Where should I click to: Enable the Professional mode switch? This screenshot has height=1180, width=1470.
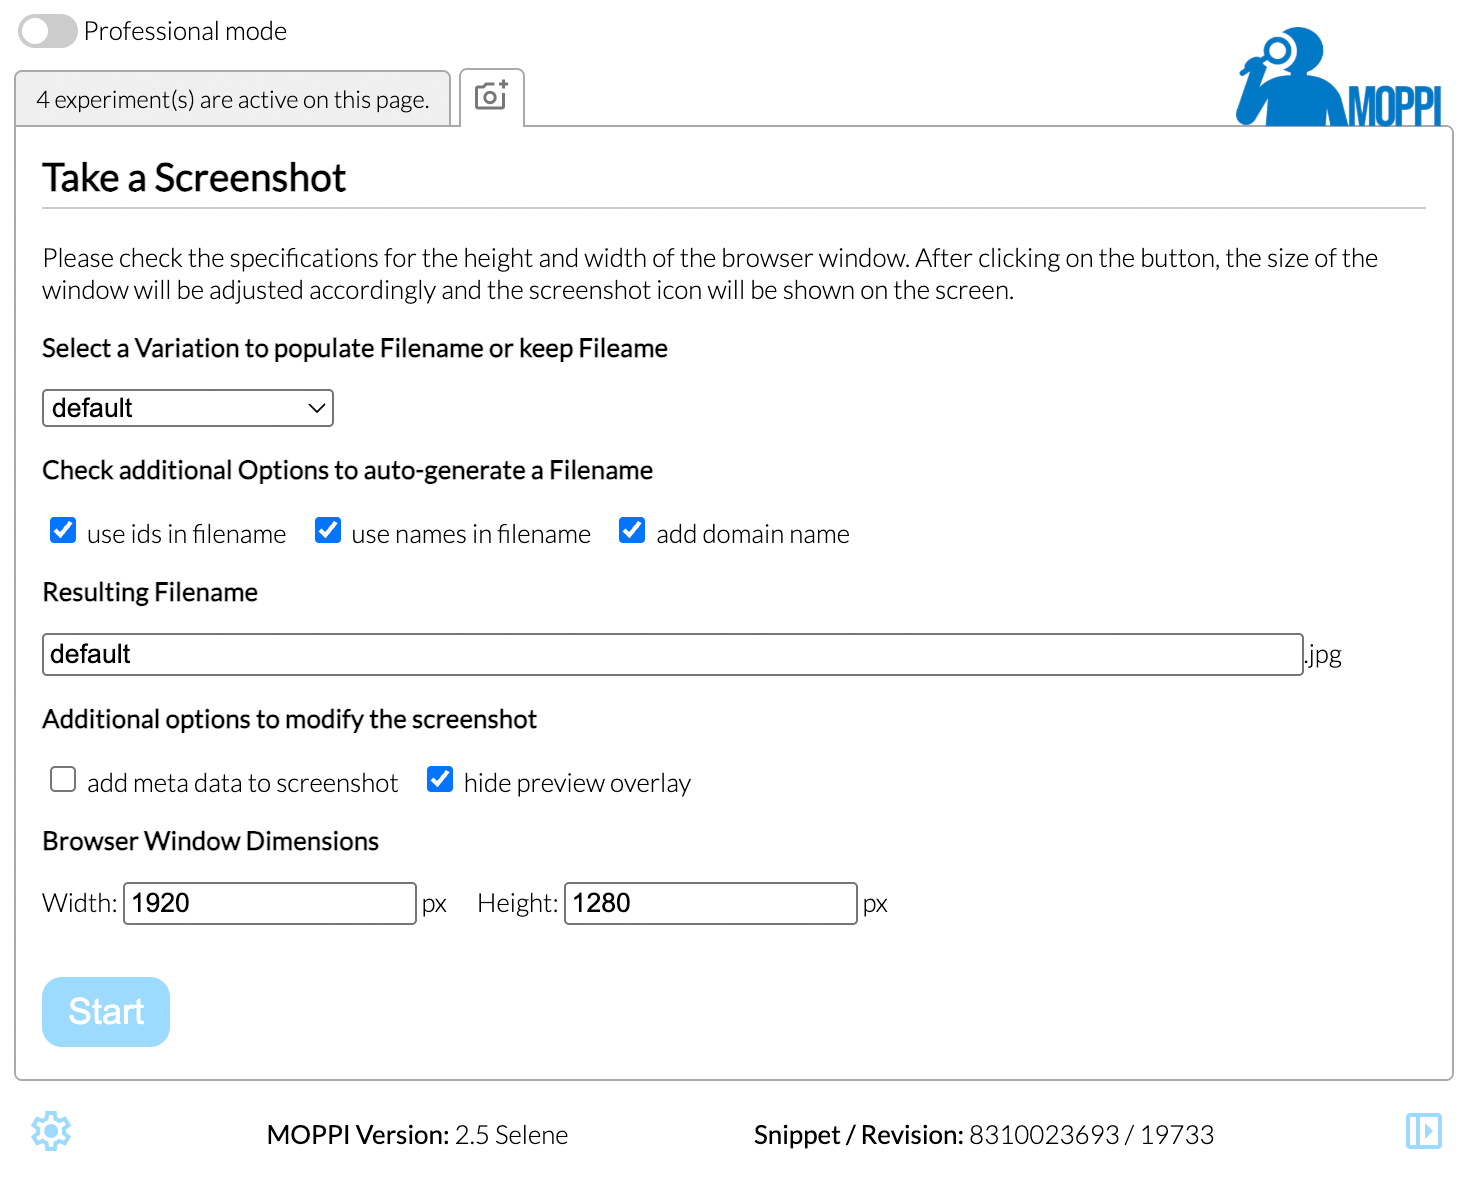click(48, 31)
